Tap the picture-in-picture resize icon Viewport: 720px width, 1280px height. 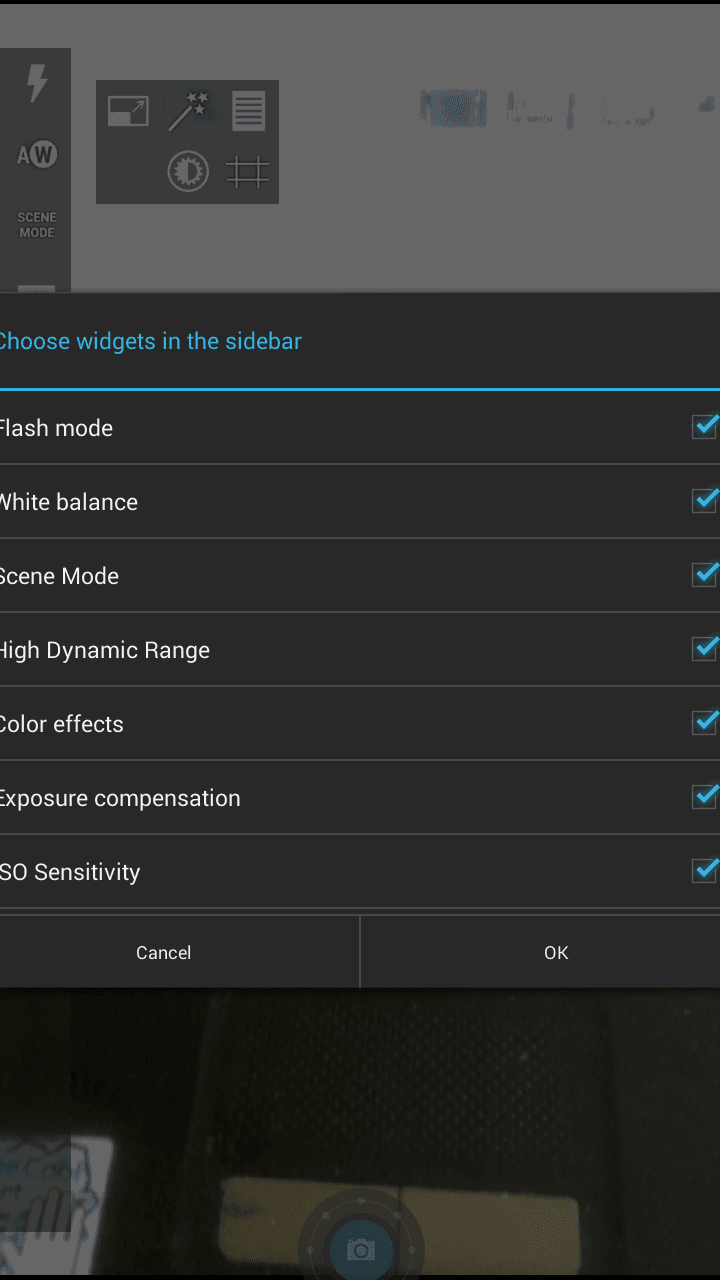[128, 111]
